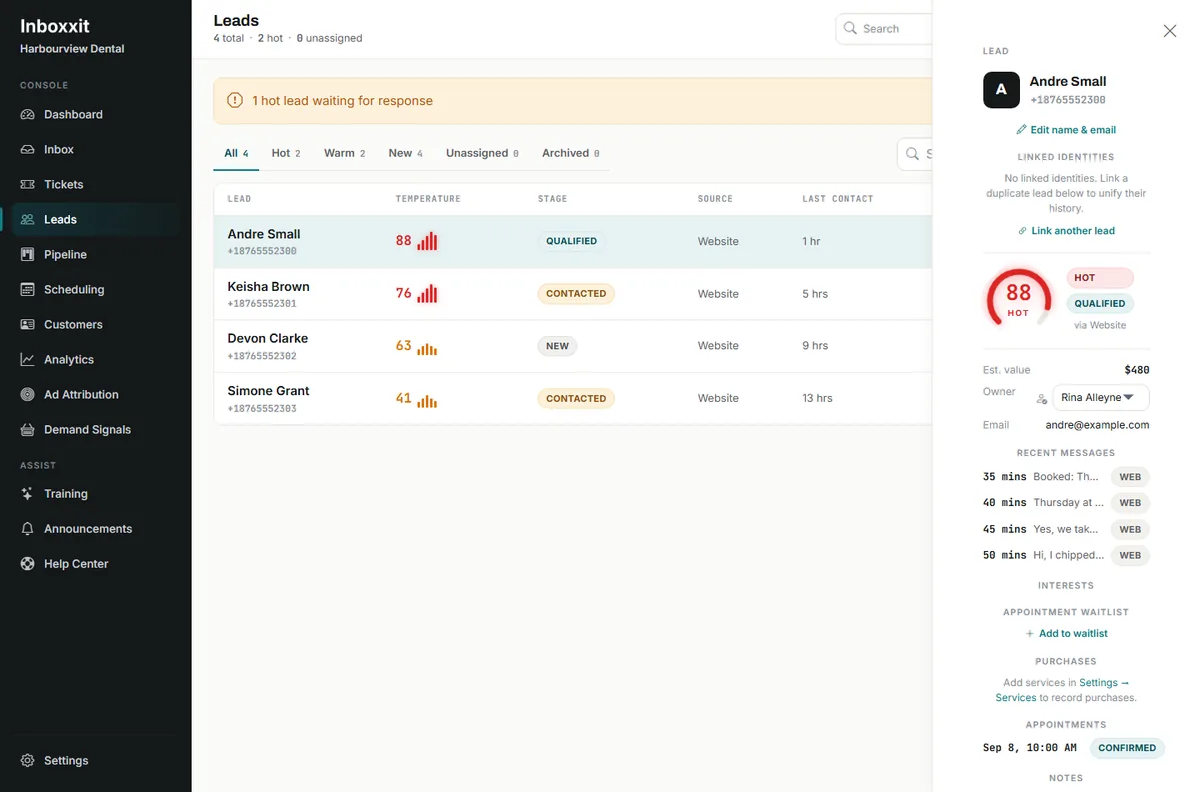Viewport: 1200px width, 792px height.
Task: Switch to the All leads tab
Action: tap(236, 154)
